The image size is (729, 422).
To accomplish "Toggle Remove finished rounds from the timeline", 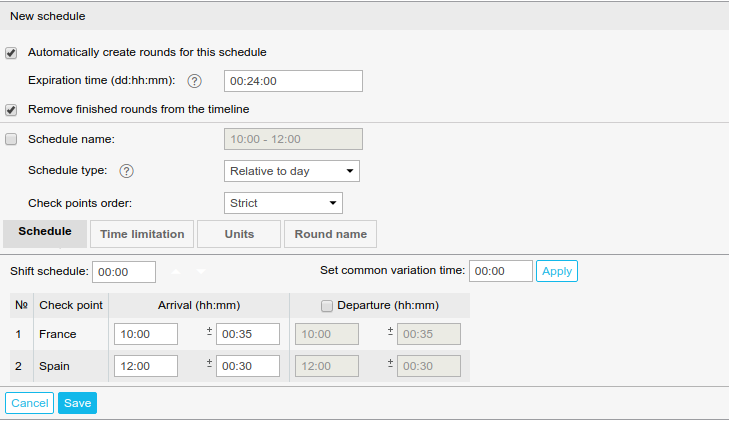I will coord(12,109).
